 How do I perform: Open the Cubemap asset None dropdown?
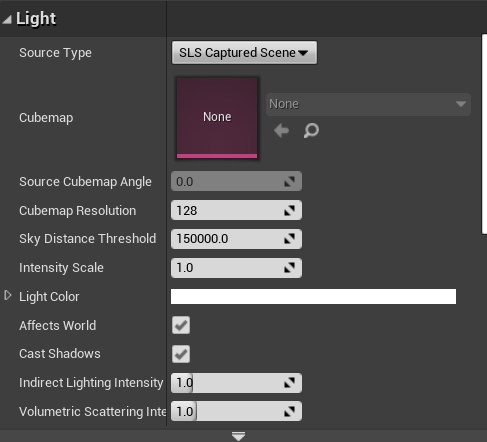point(368,104)
